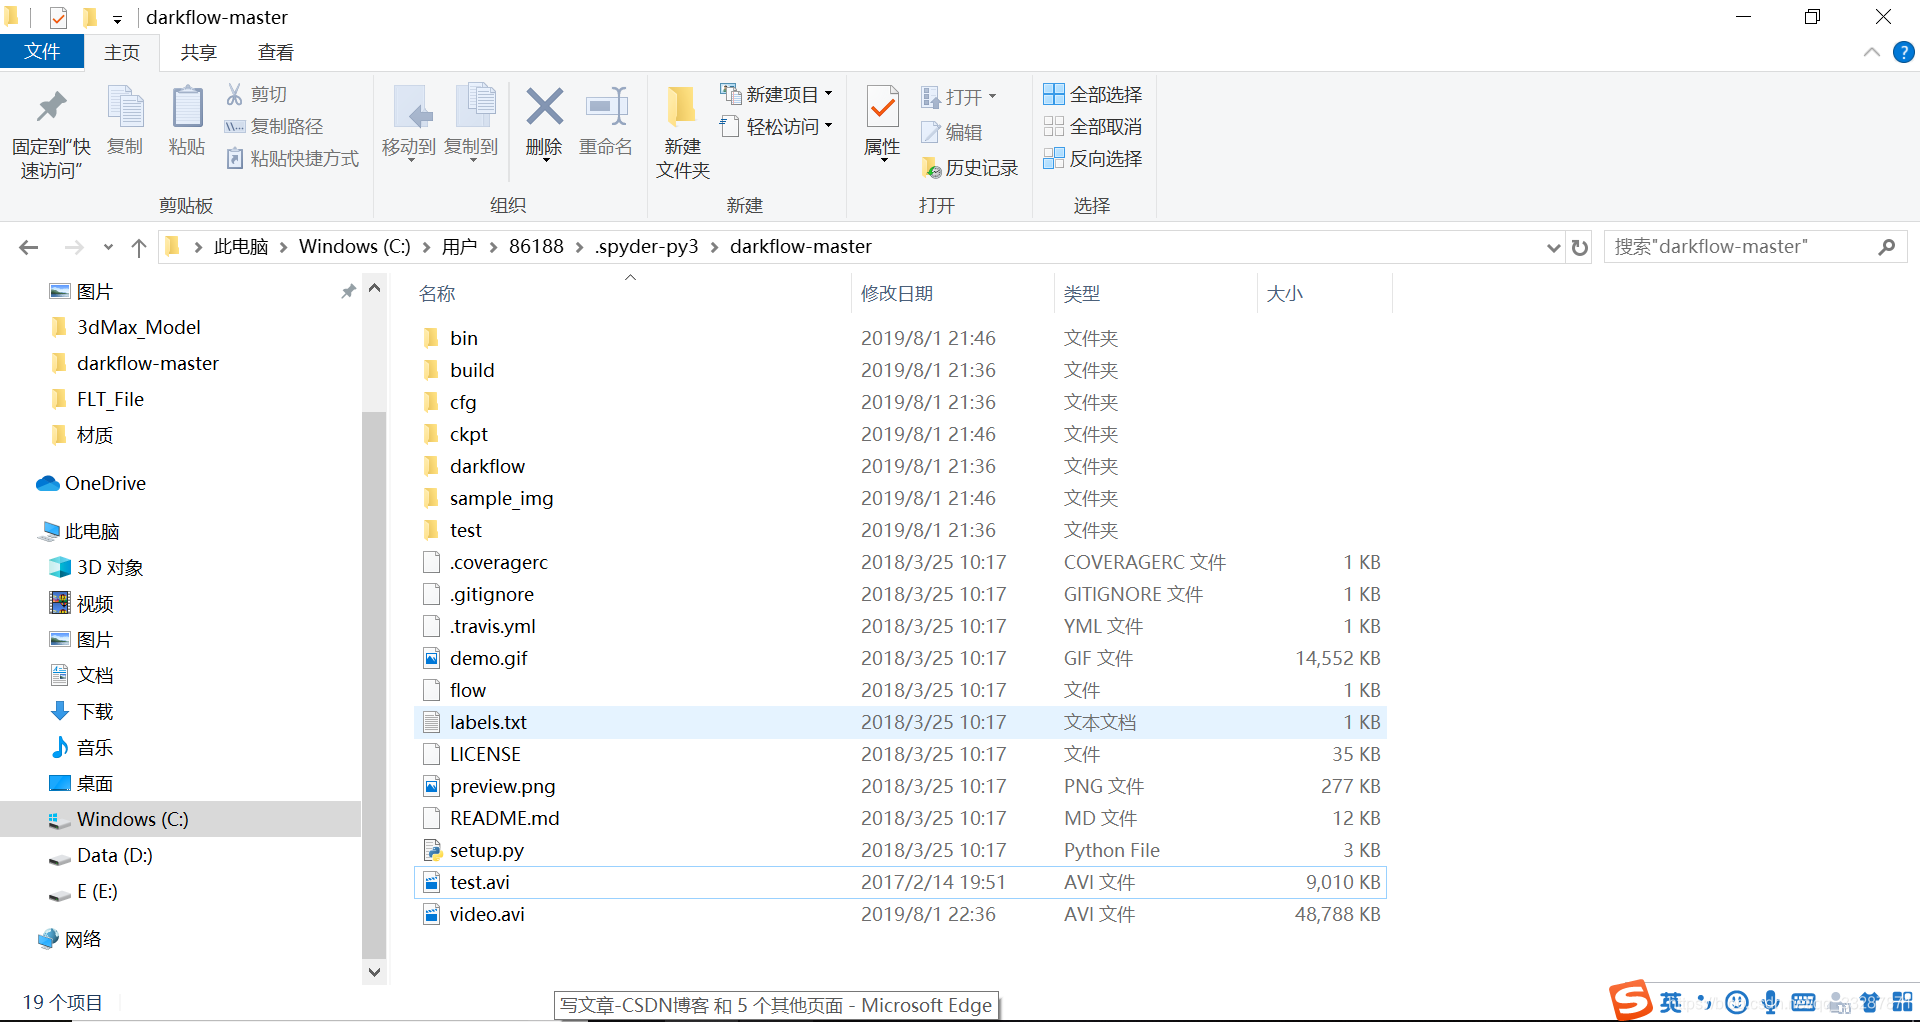Open the Quick Access Toolbar customize arrow
1920x1022 pixels.
tap(117, 19)
